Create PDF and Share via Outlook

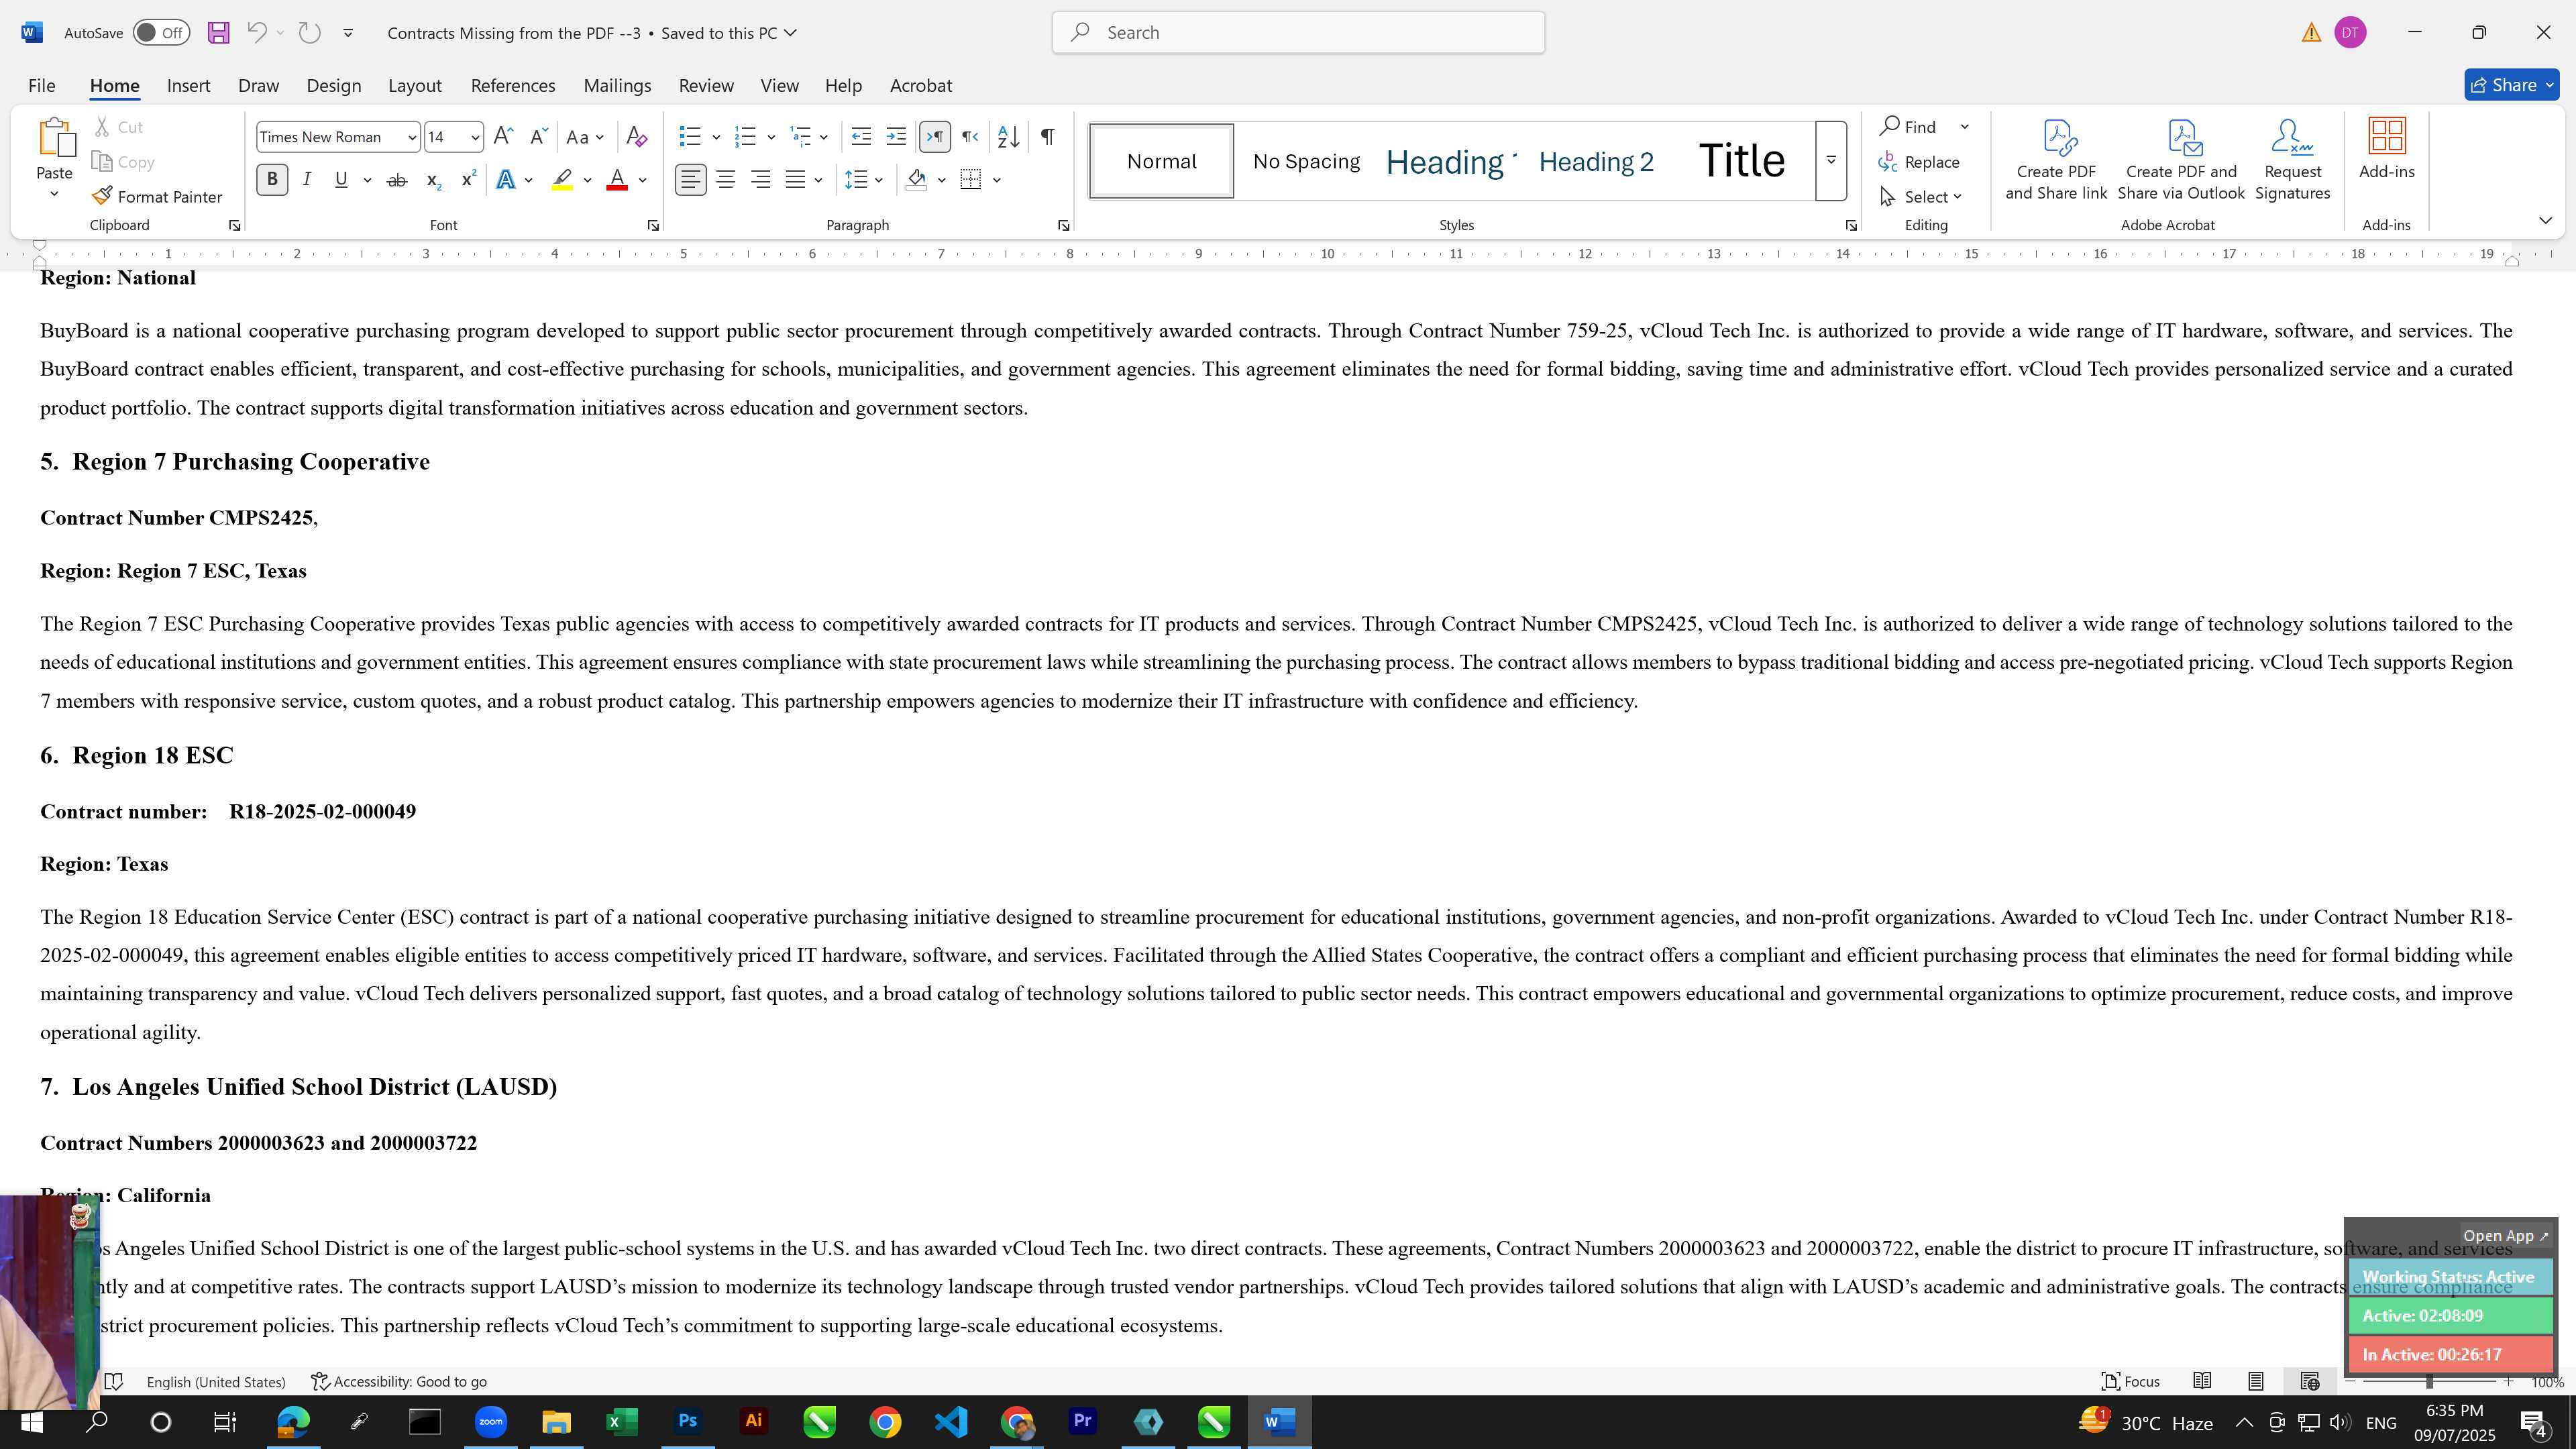tap(2181, 160)
